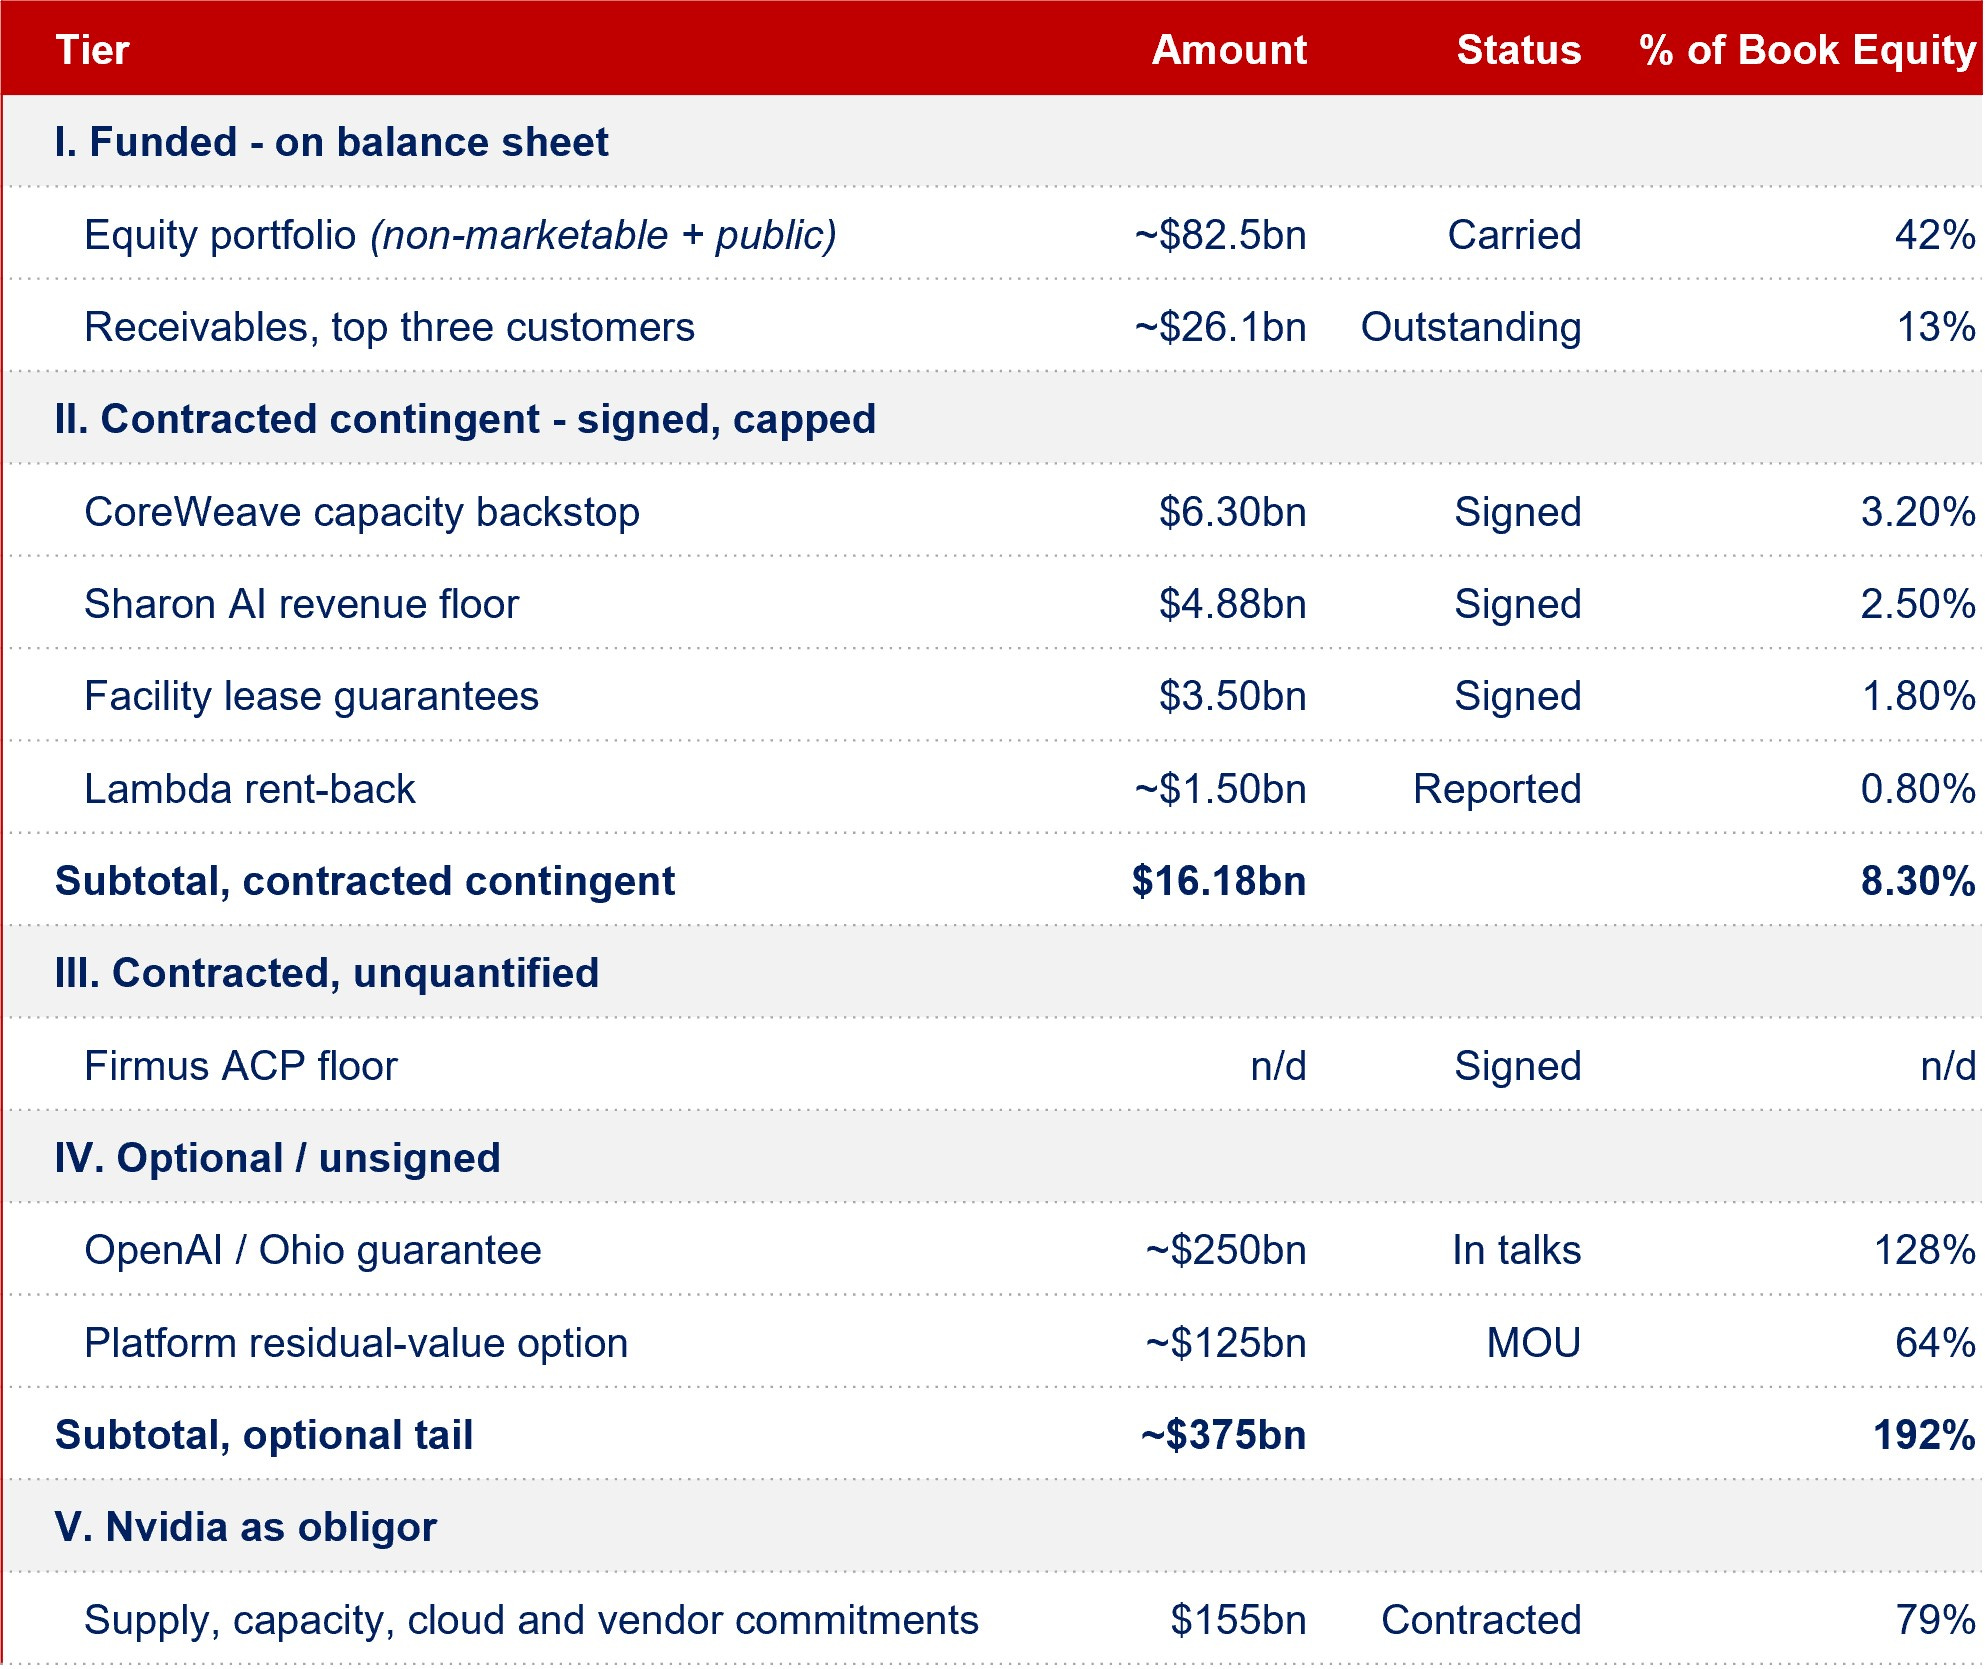The width and height of the screenshot is (1985, 1669).
Task: Click the "$3.50bn" amount cell
Action: 1232,696
